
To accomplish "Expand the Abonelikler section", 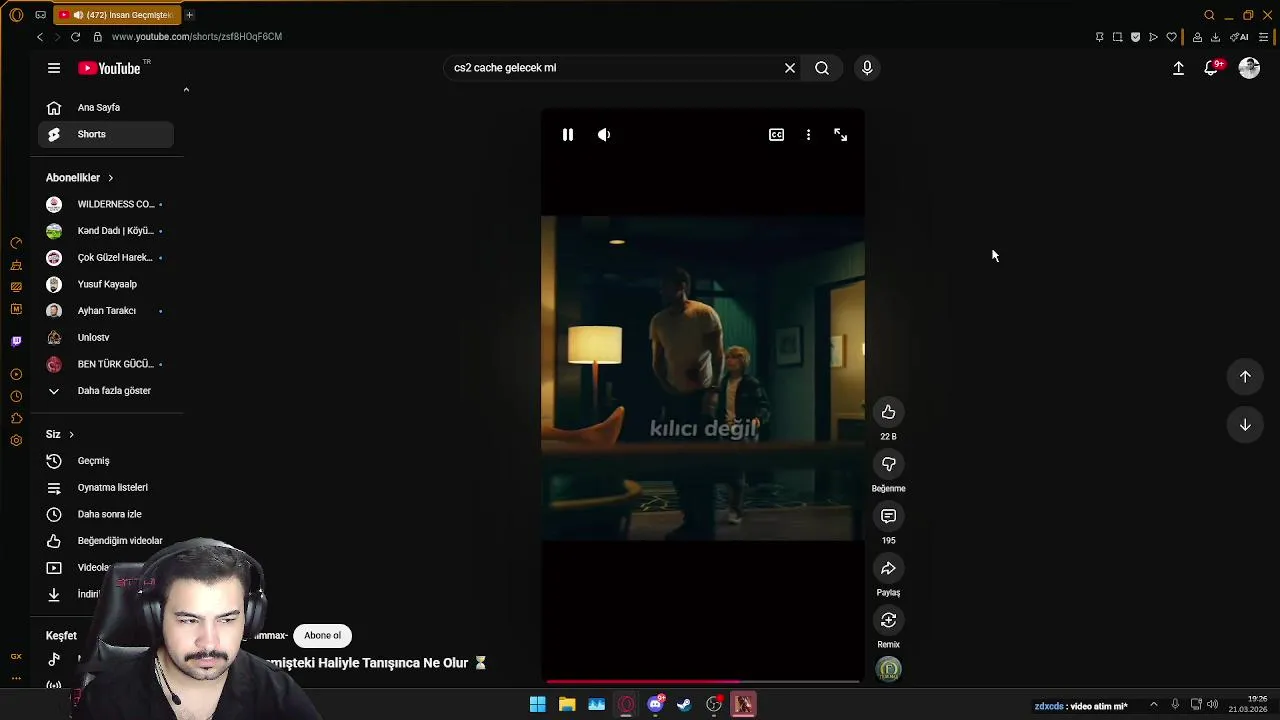I will click(80, 177).
